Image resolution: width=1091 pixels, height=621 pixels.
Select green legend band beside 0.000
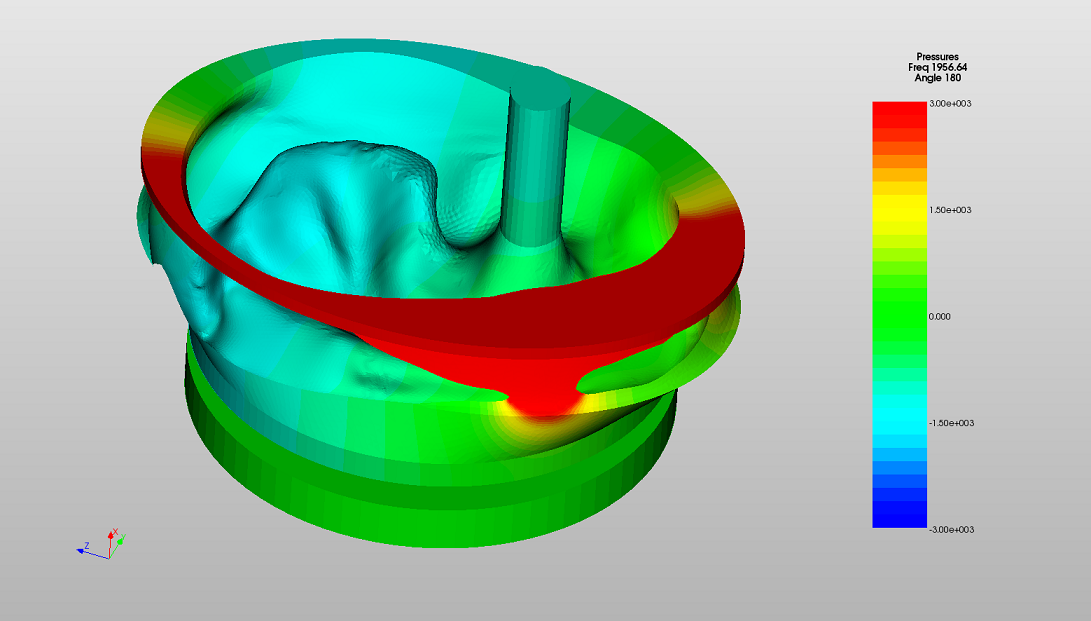899,316
